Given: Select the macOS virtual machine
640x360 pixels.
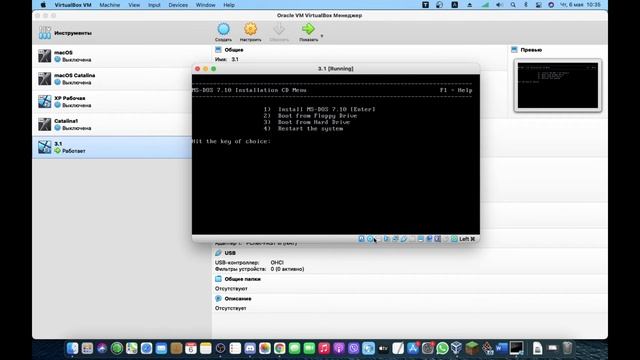Looking at the screenshot, I should pyautogui.click(x=122, y=56).
